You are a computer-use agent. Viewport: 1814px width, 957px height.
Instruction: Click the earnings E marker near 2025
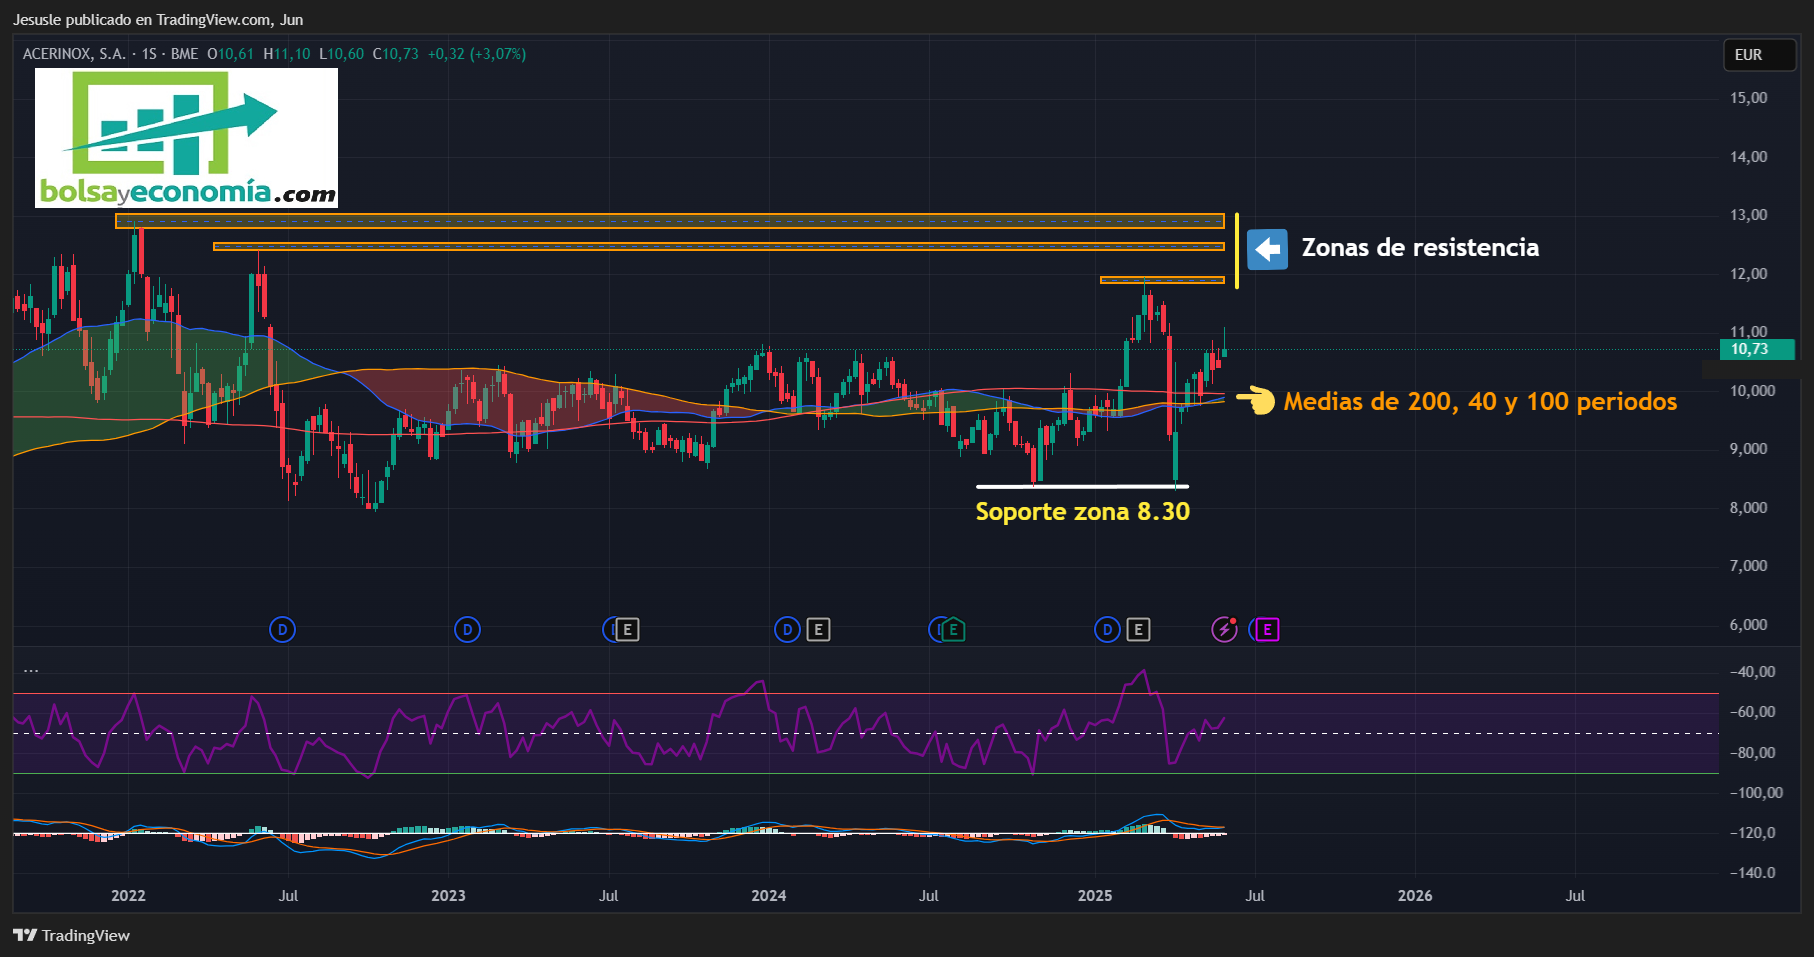1138,629
